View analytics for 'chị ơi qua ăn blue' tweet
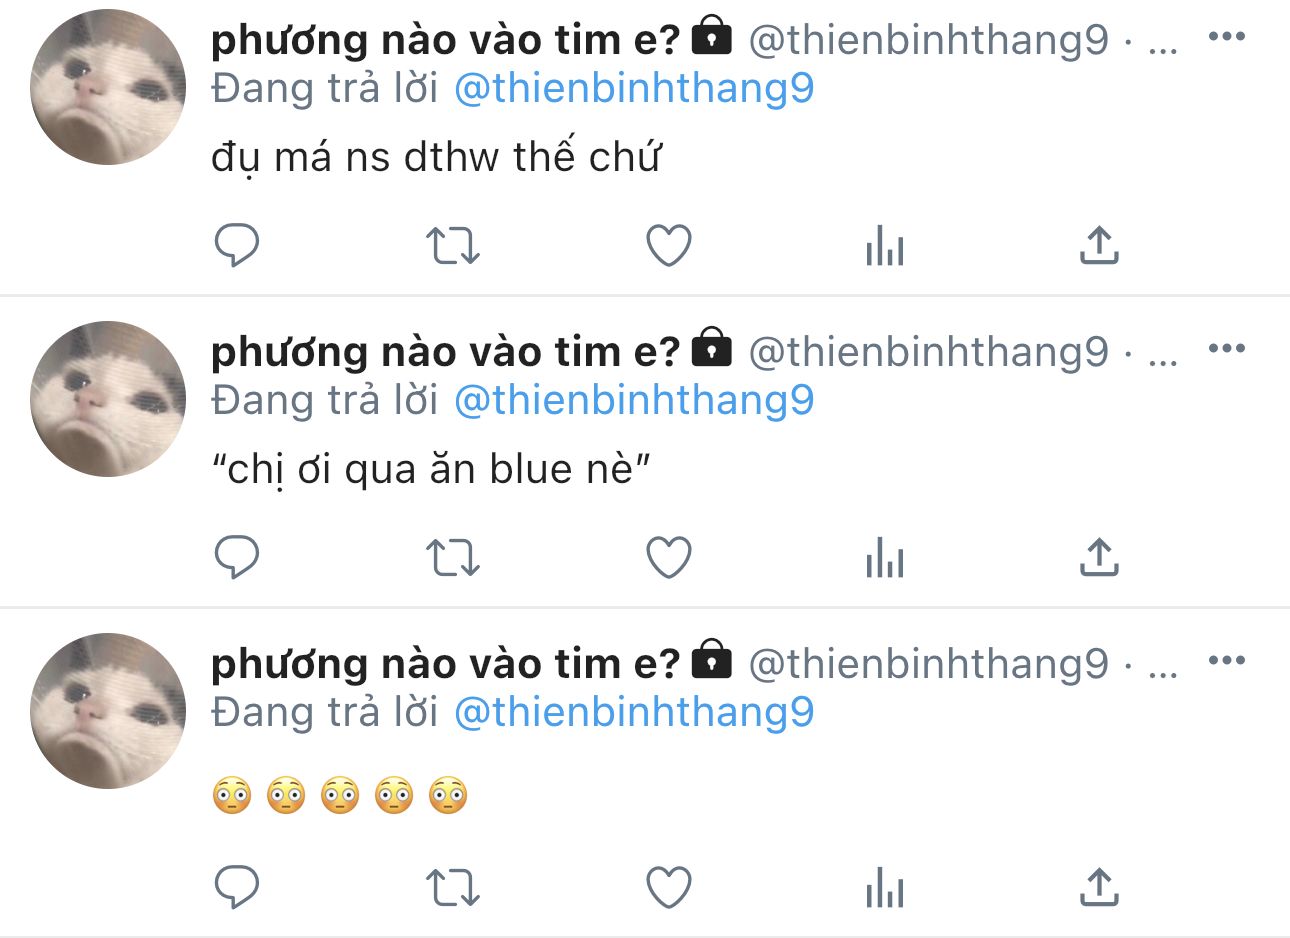1290x938 pixels. click(885, 557)
